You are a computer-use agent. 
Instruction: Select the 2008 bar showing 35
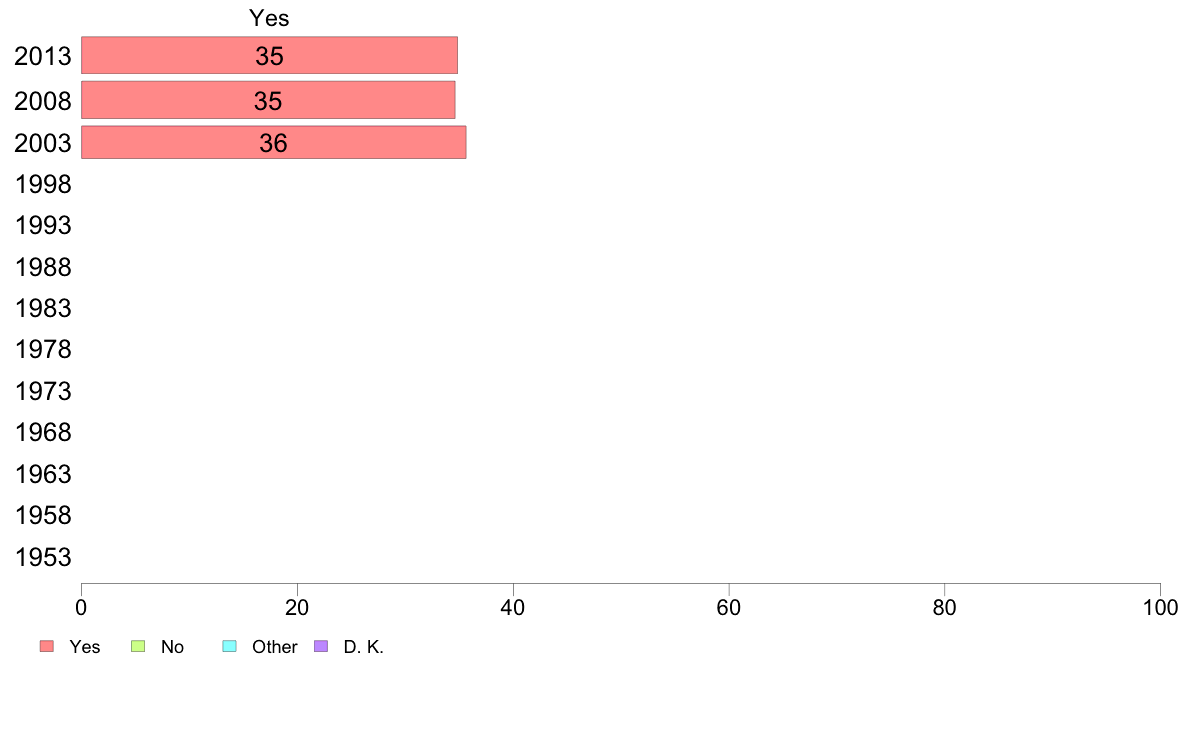pos(268,100)
